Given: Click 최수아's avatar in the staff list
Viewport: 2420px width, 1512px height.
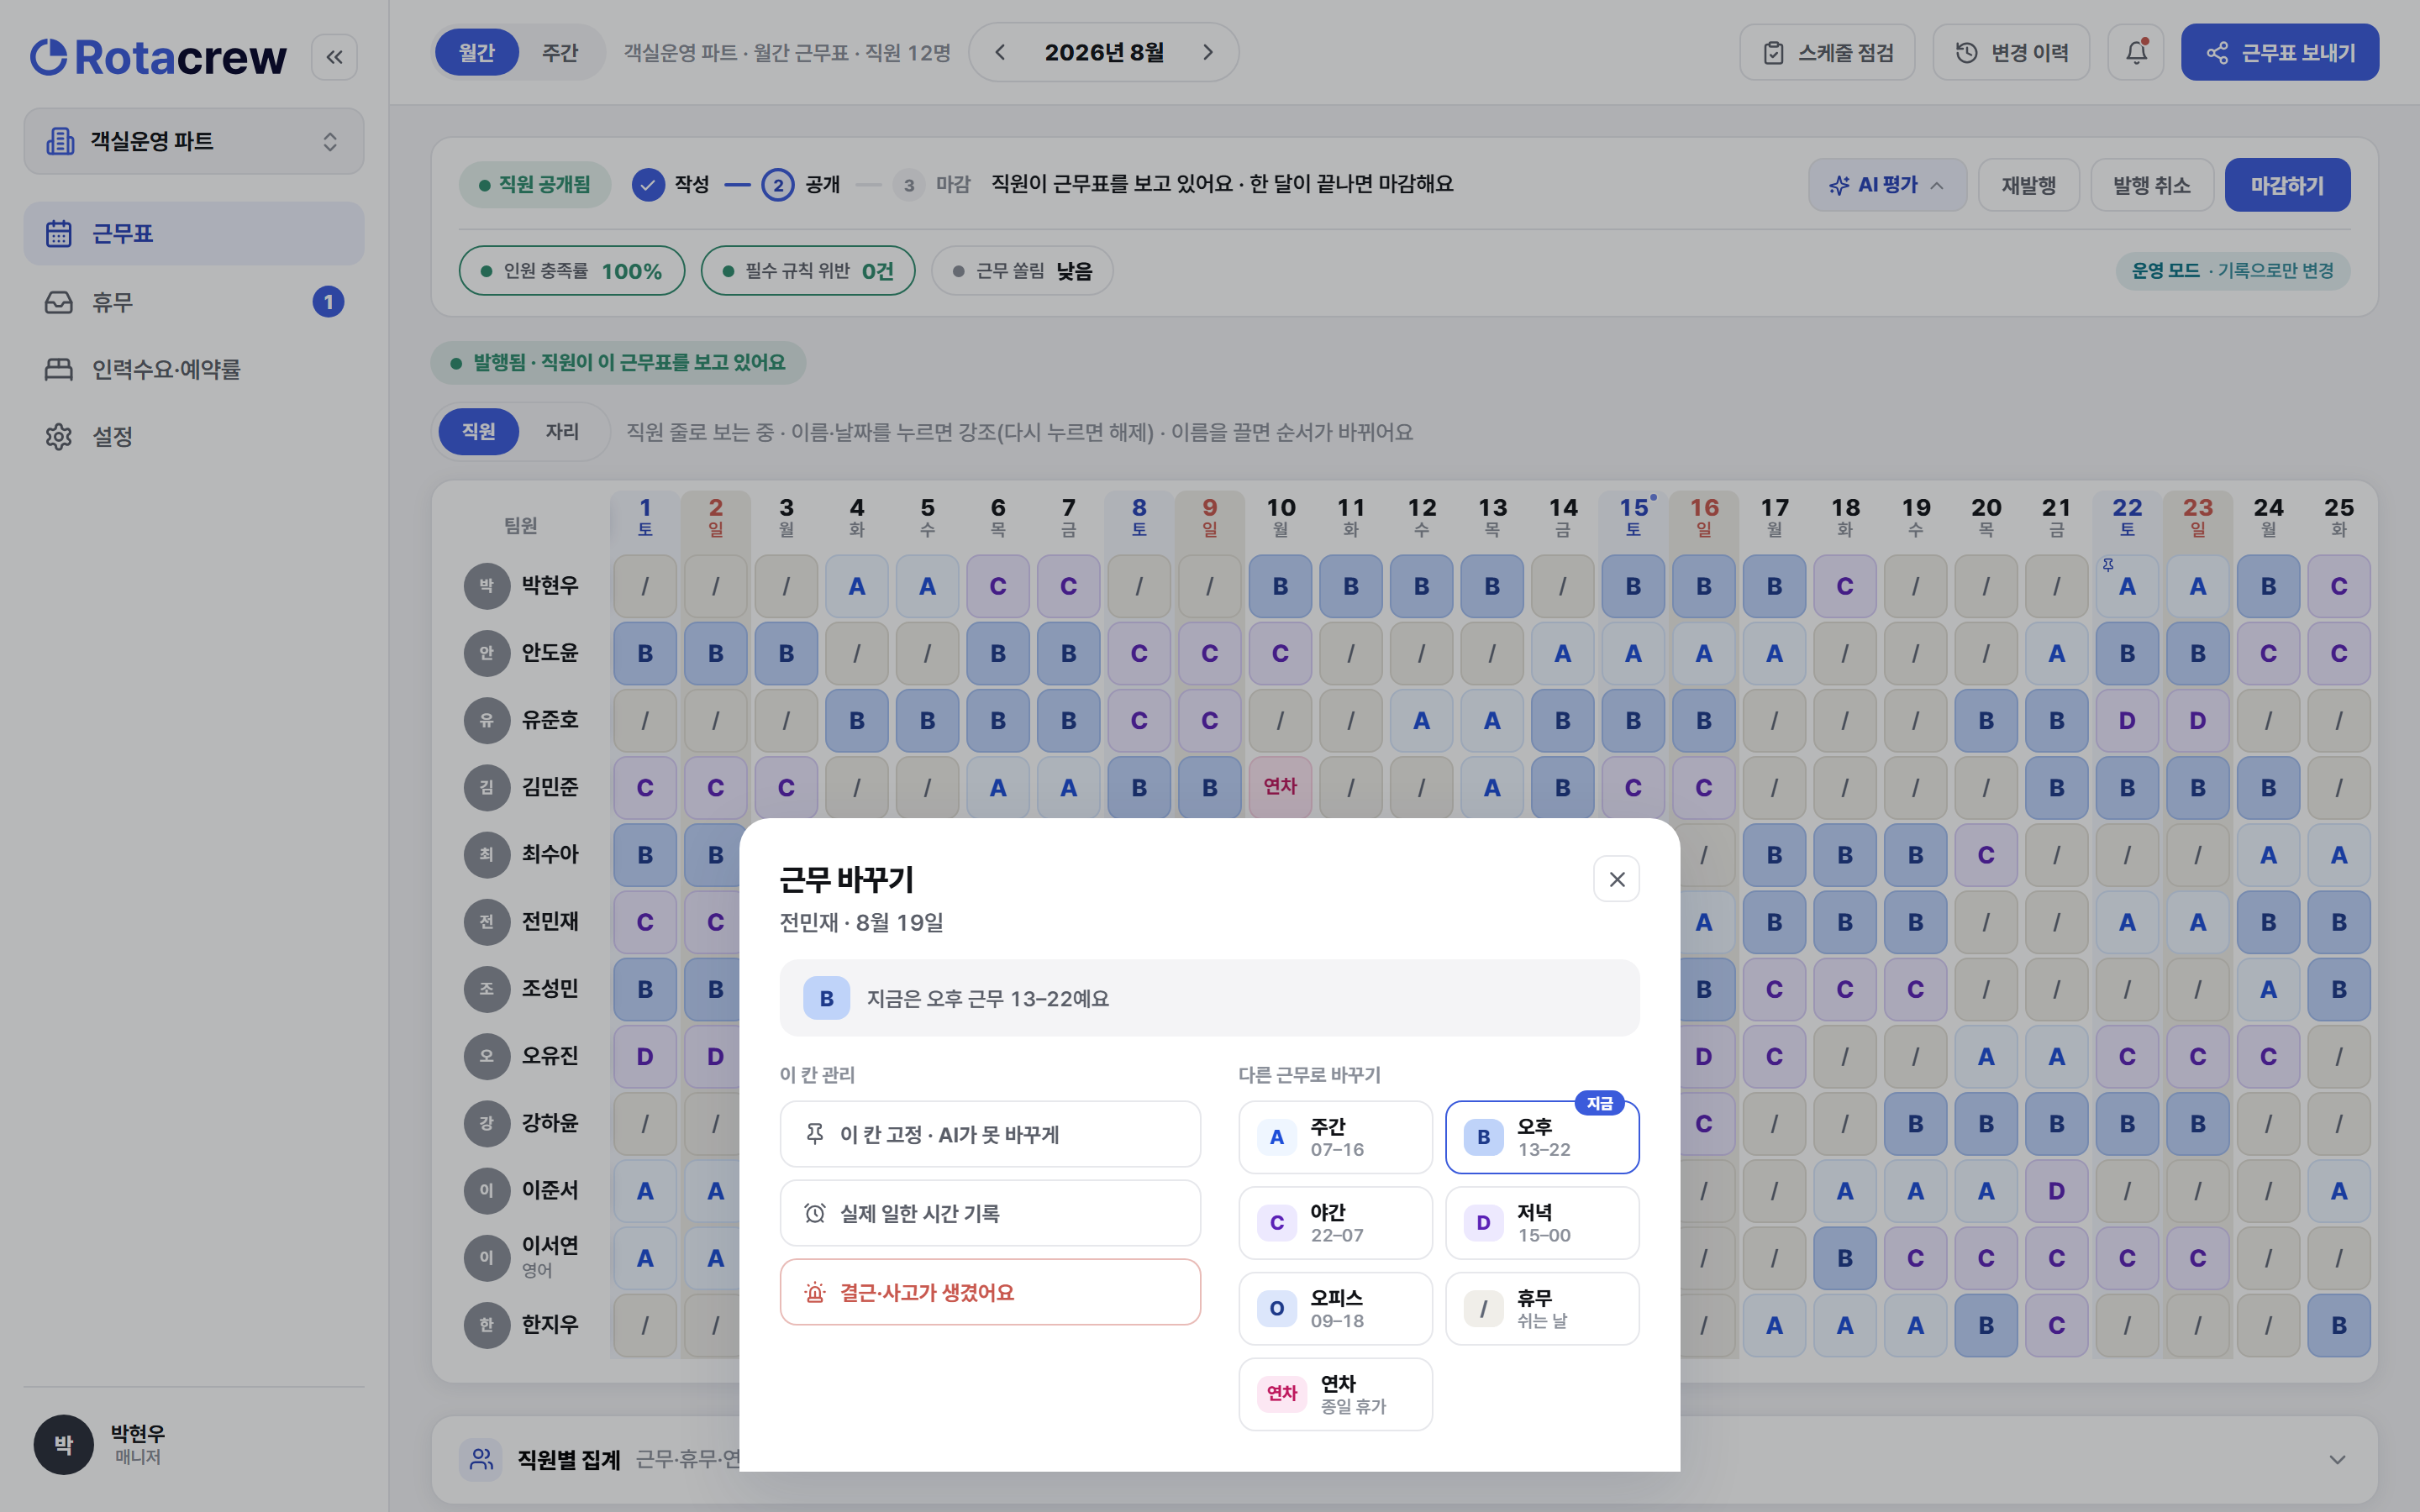Looking at the screenshot, I should 486,855.
